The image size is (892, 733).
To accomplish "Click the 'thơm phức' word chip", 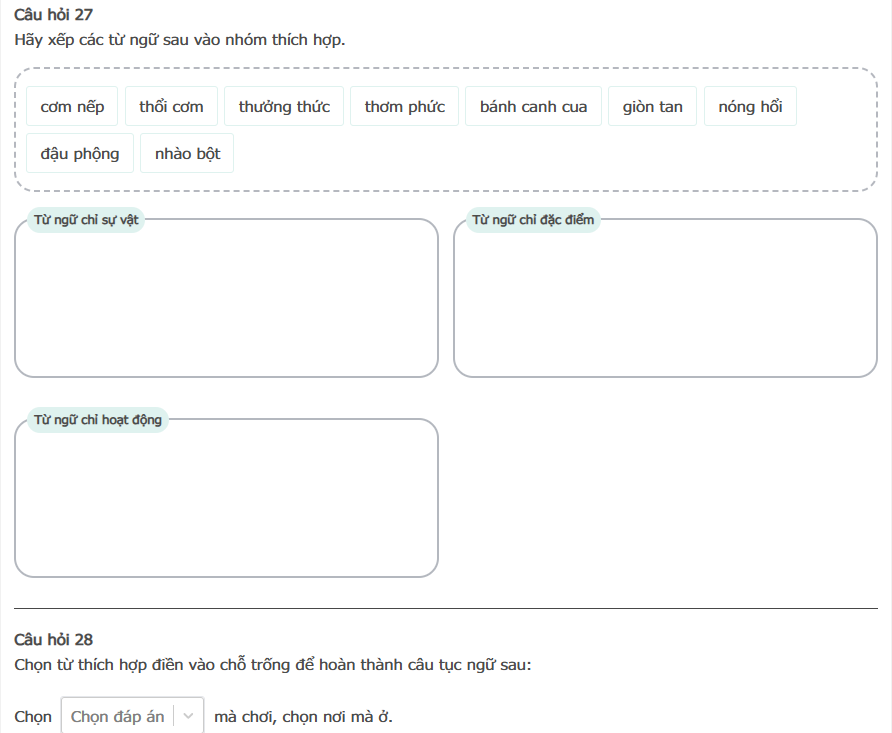I will tap(404, 107).
